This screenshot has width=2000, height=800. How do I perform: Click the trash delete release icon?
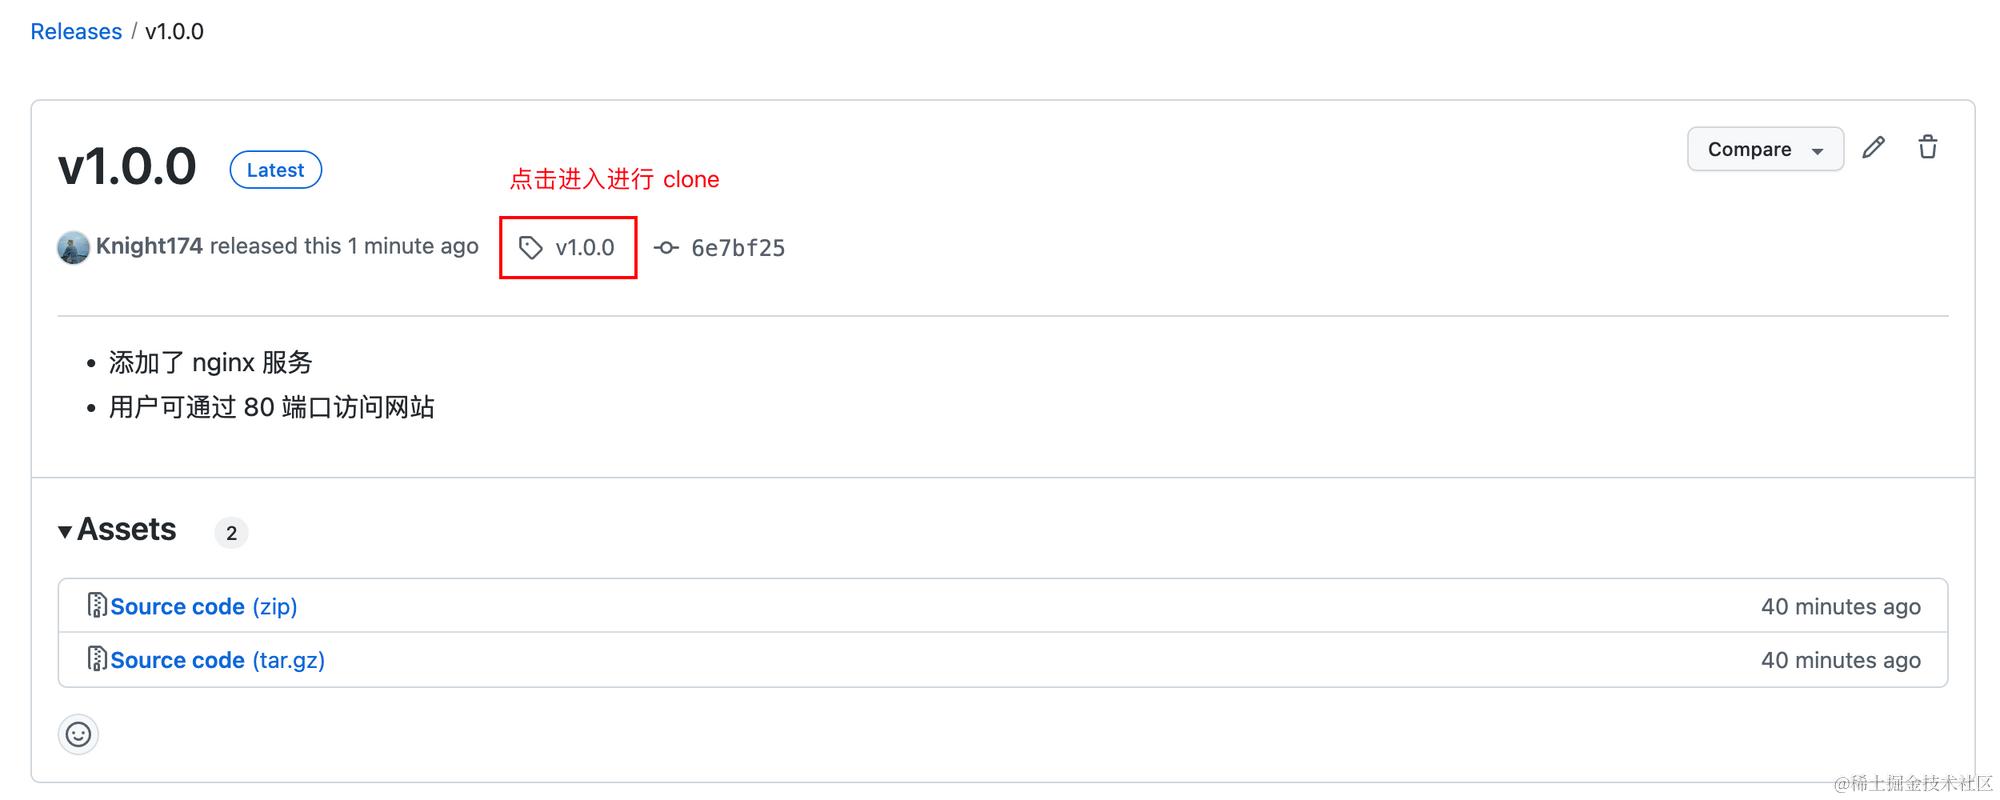coord(1927,148)
